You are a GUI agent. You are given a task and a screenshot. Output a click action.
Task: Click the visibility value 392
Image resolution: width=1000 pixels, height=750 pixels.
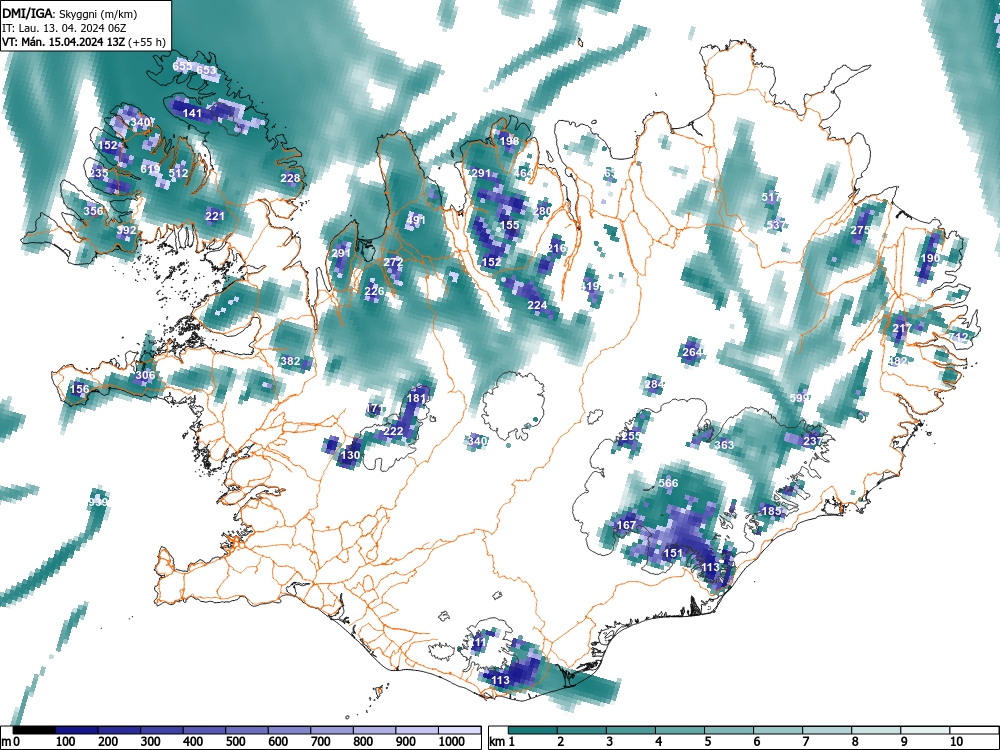(126, 230)
